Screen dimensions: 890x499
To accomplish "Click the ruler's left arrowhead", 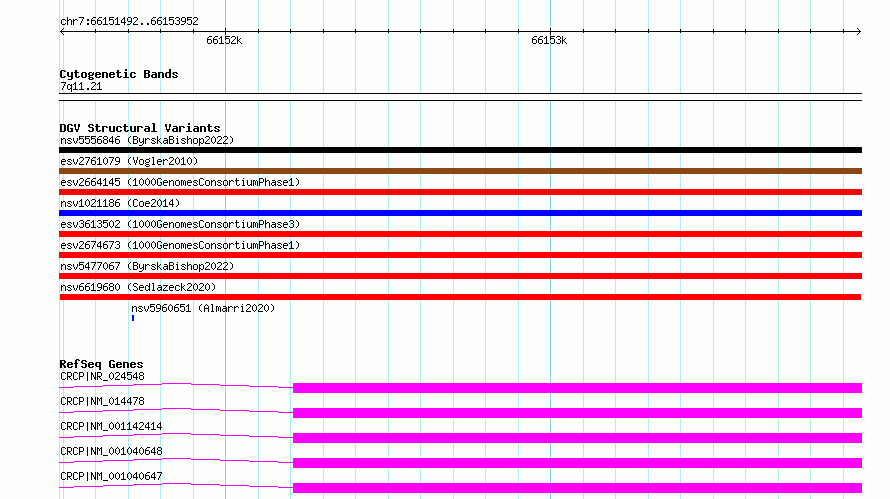I will pyautogui.click(x=62, y=32).
